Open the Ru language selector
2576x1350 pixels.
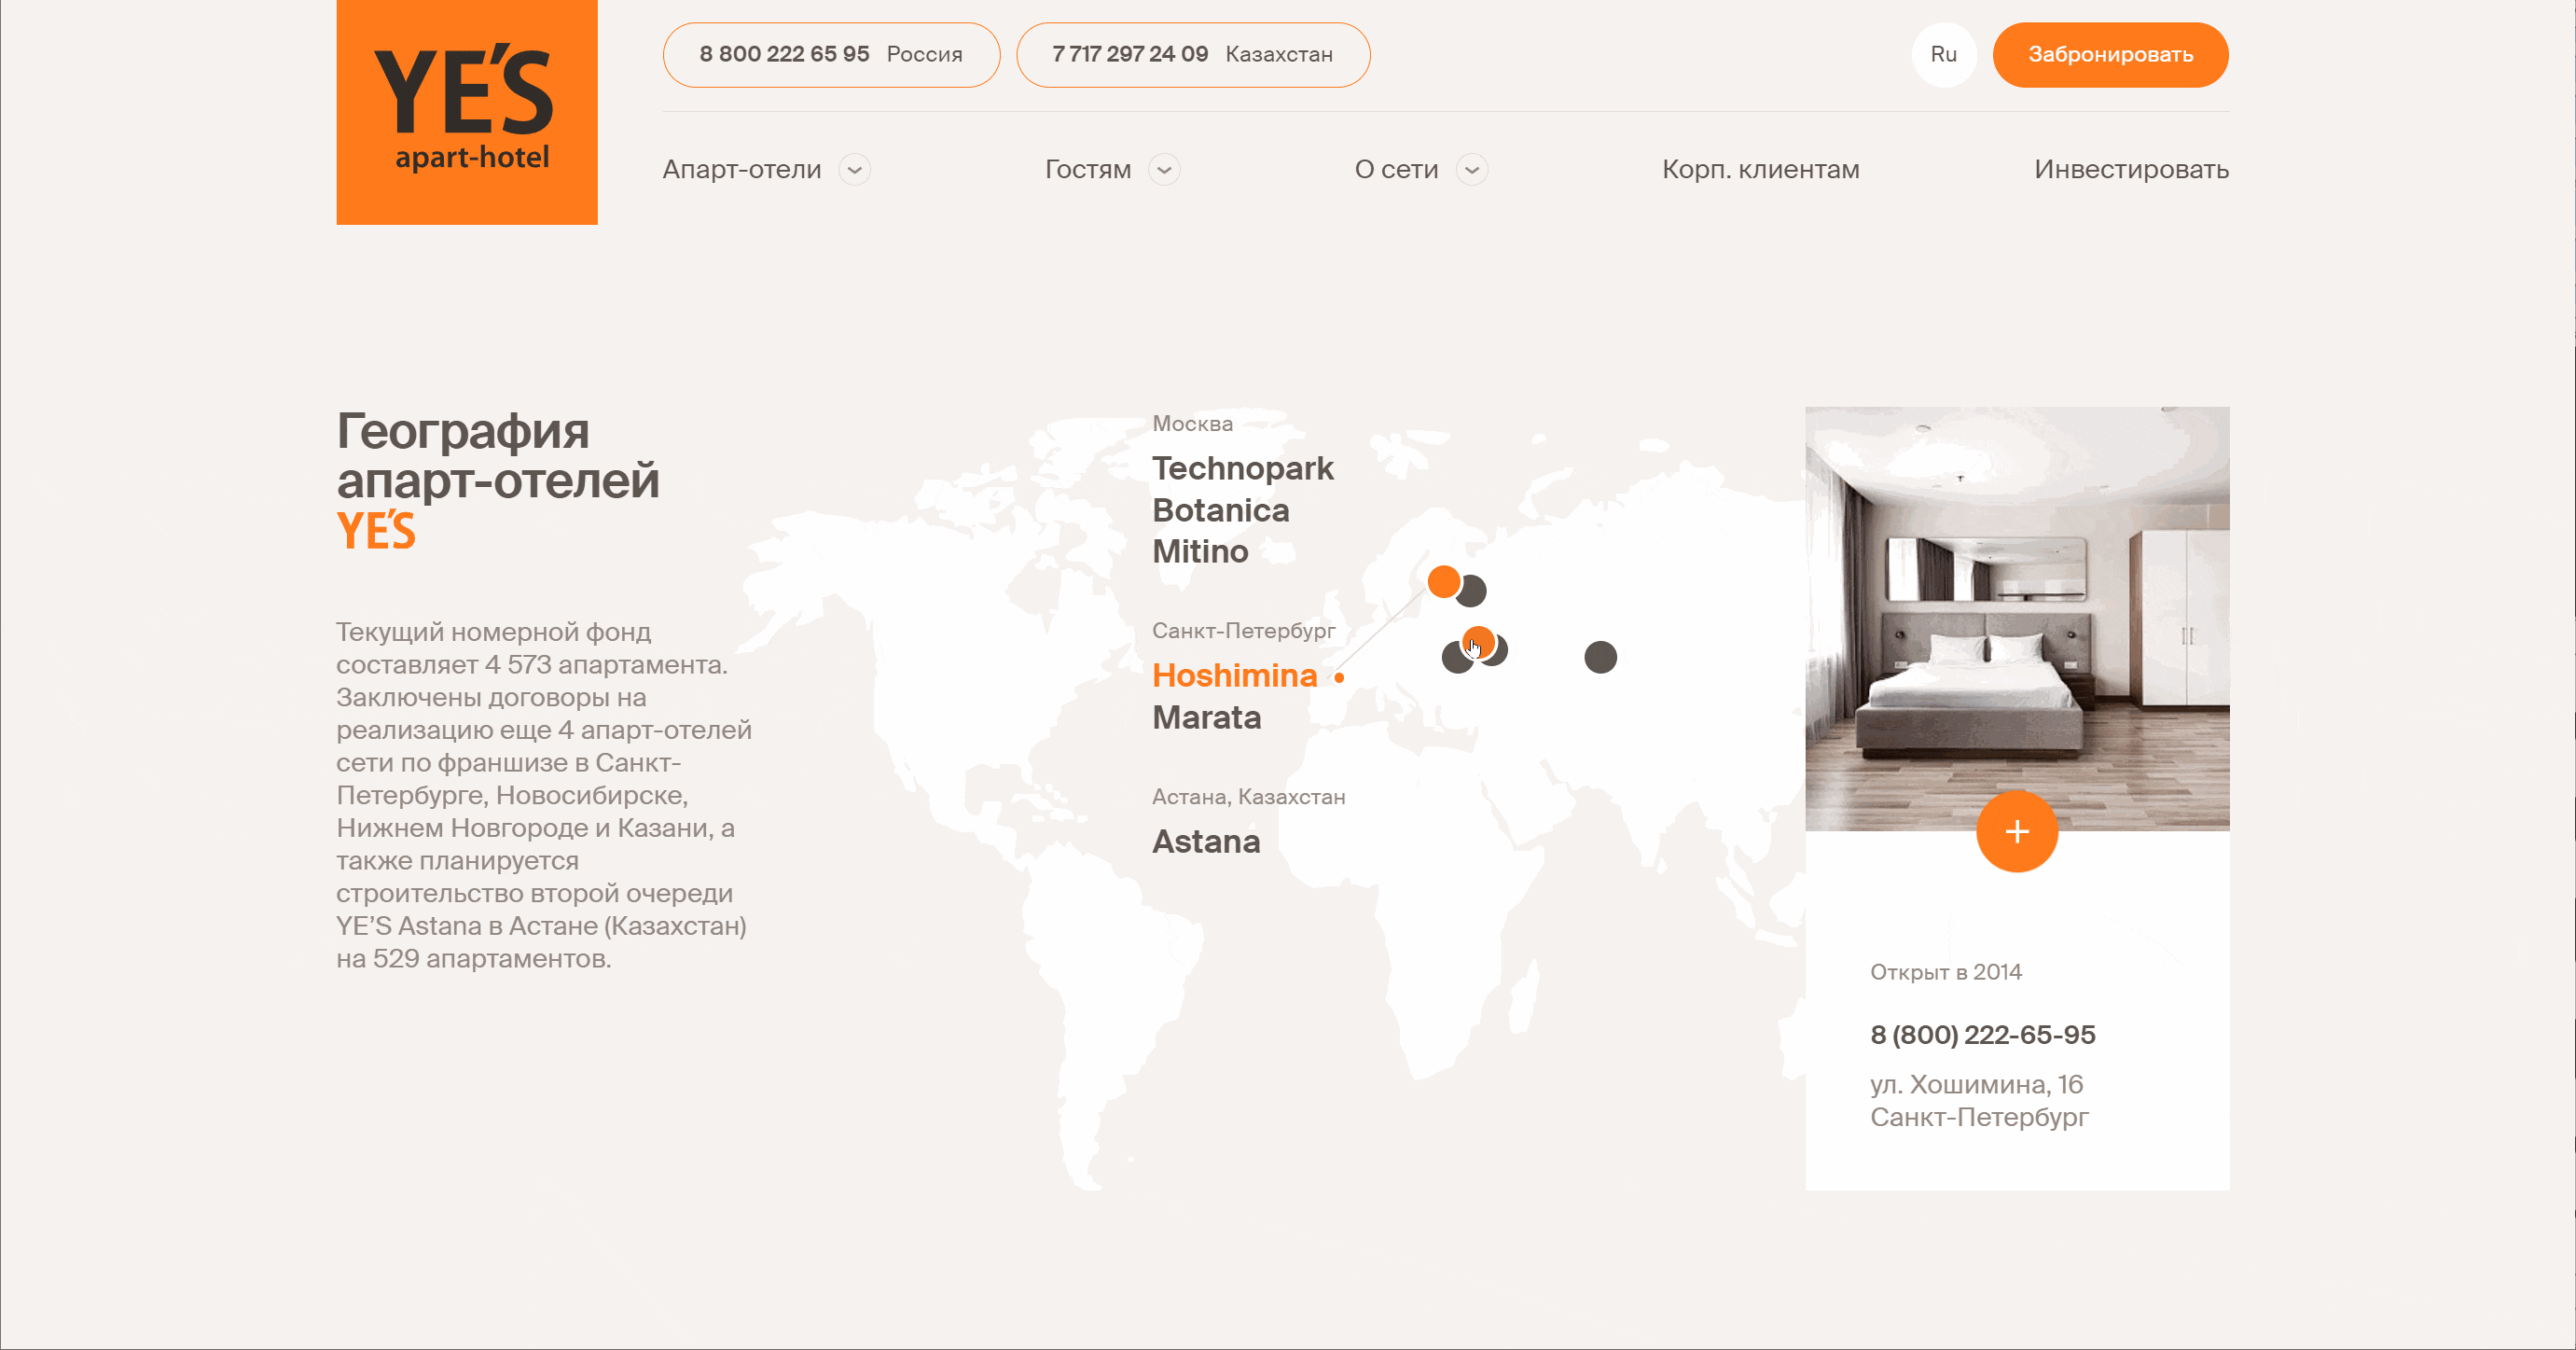click(1944, 55)
